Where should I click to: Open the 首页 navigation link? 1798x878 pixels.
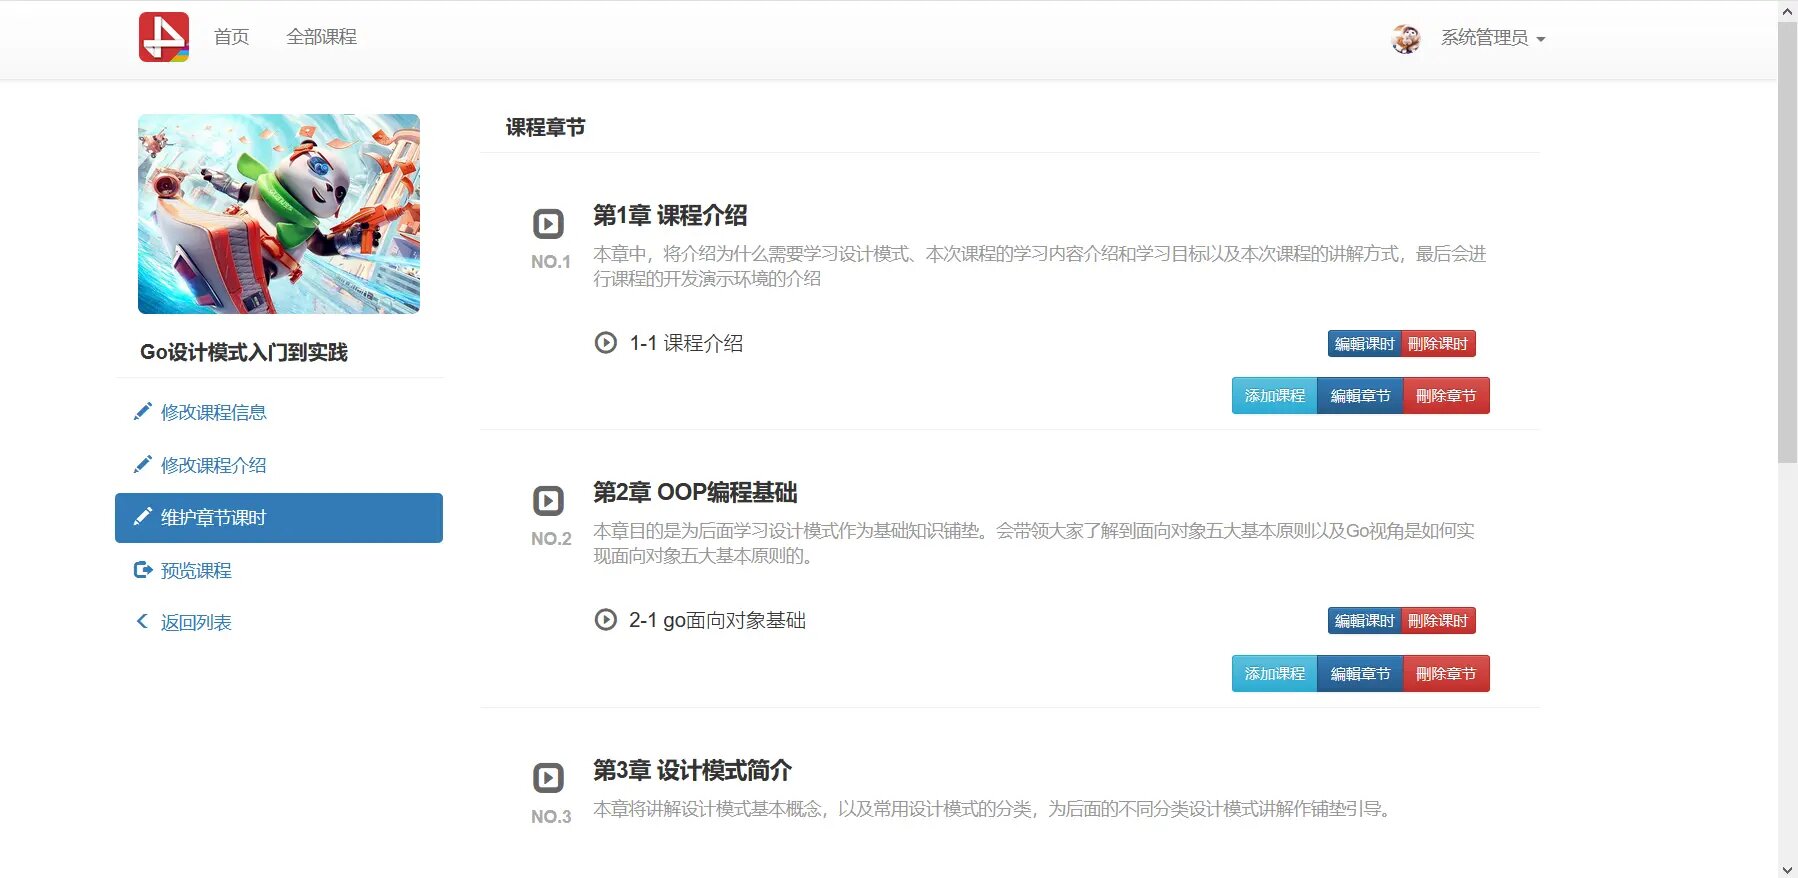[232, 37]
